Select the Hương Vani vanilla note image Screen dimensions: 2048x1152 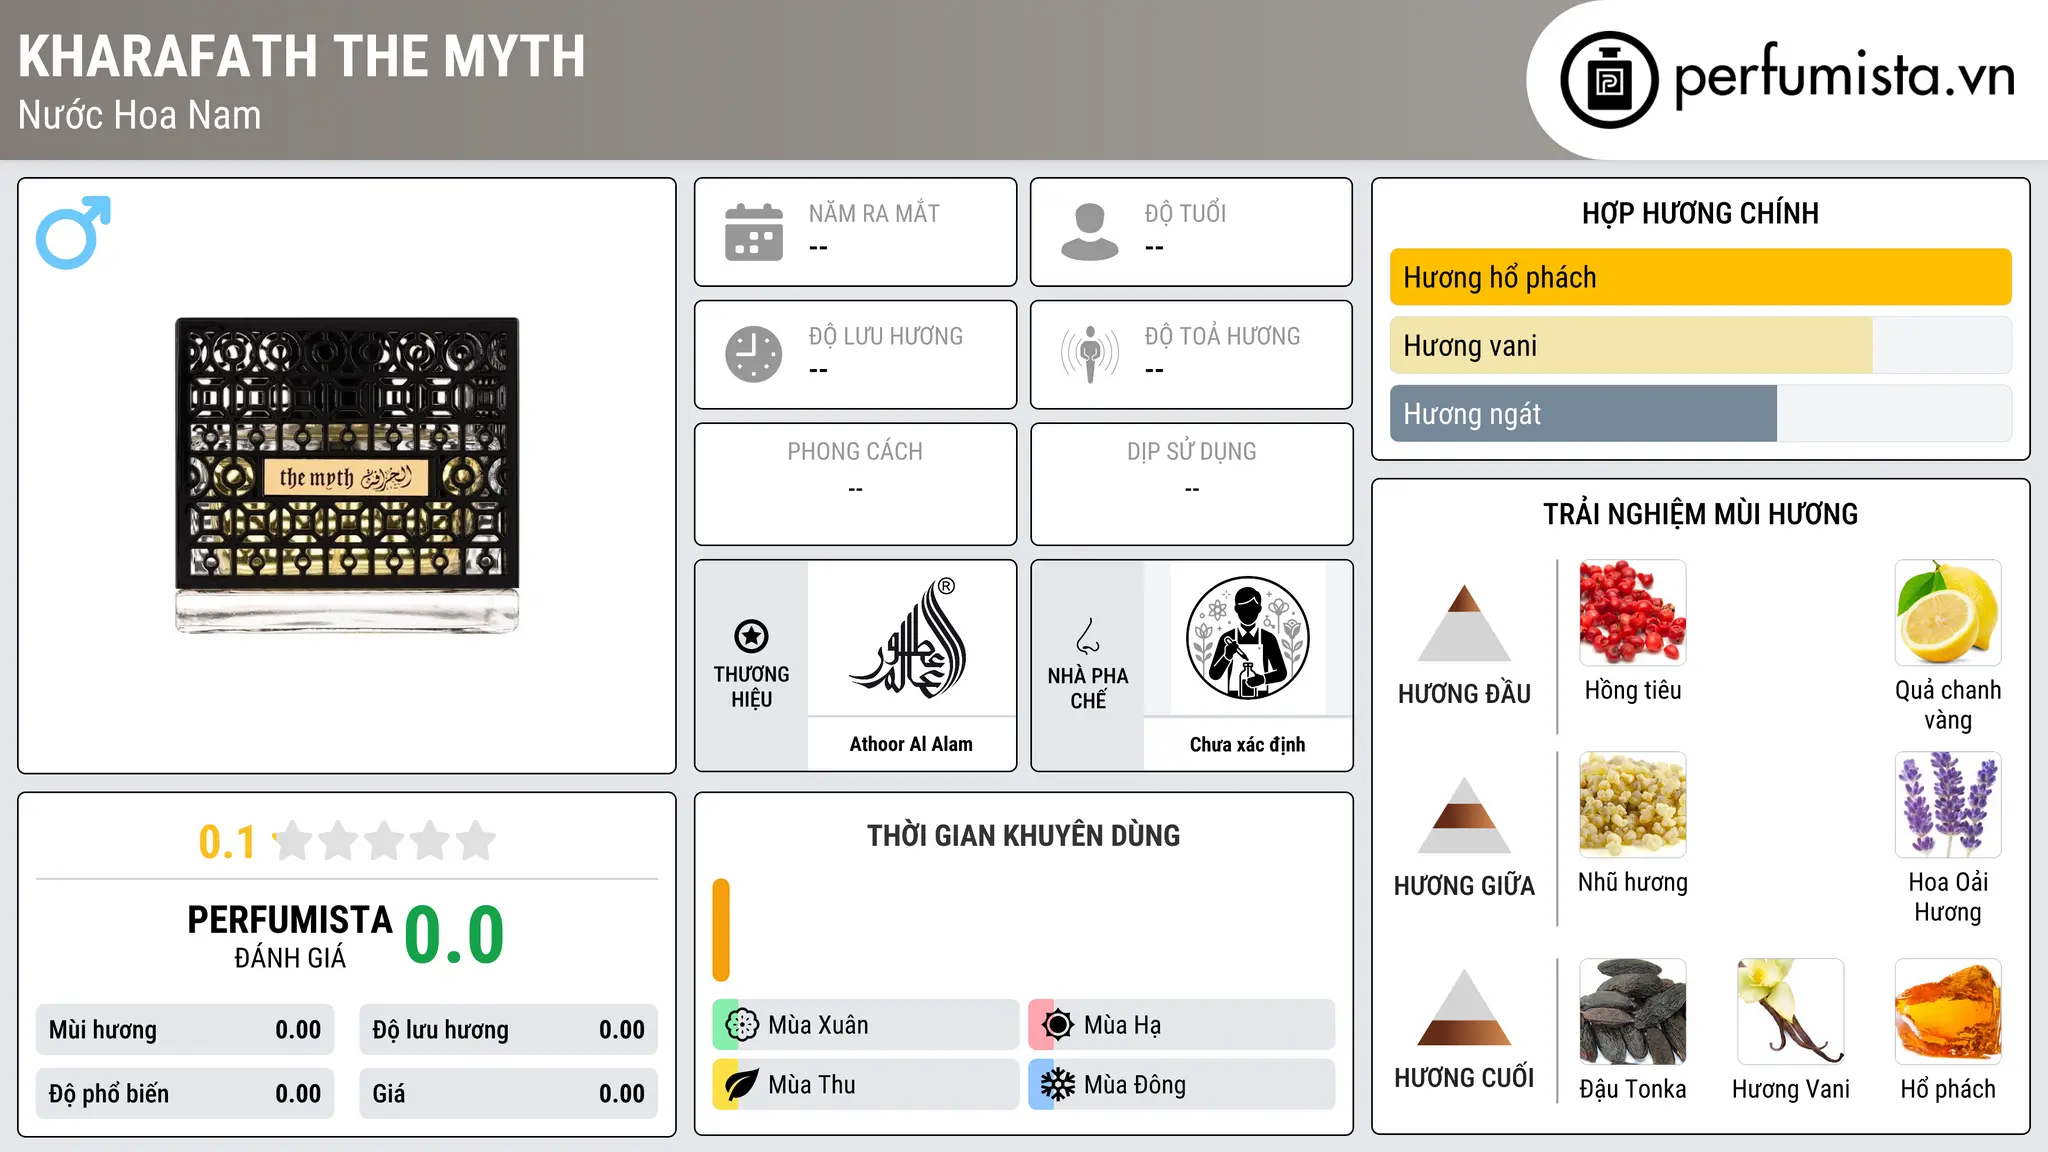pyautogui.click(x=1791, y=1012)
